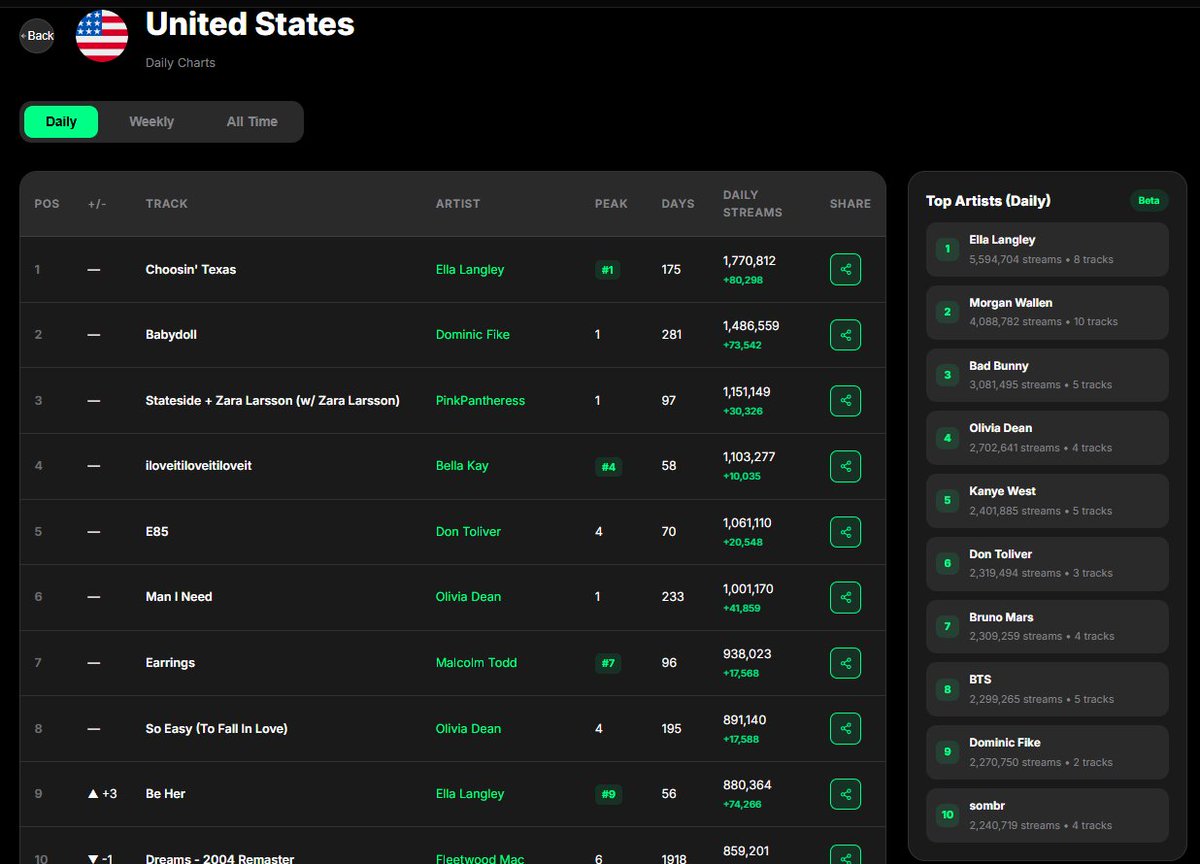Select Morgan Wallen card in Top Artists

coord(1047,312)
